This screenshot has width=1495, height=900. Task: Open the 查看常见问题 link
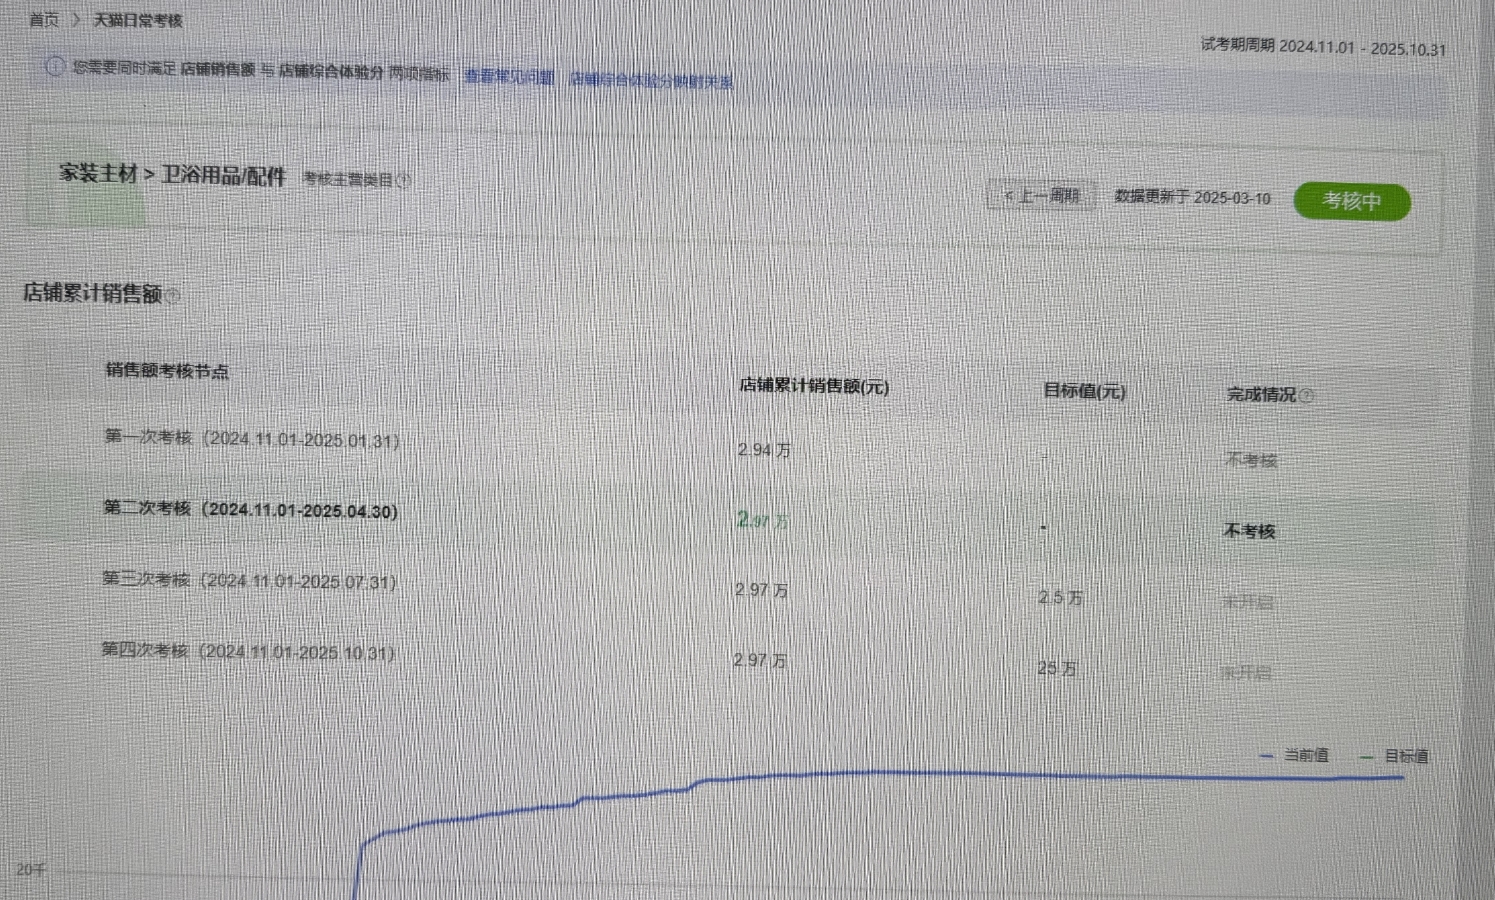[x=509, y=77]
